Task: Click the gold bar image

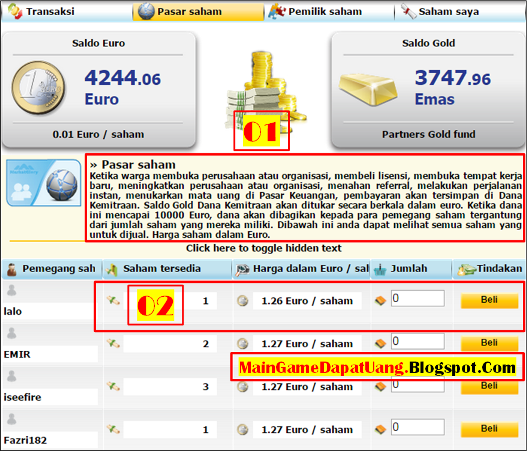Action: click(368, 89)
